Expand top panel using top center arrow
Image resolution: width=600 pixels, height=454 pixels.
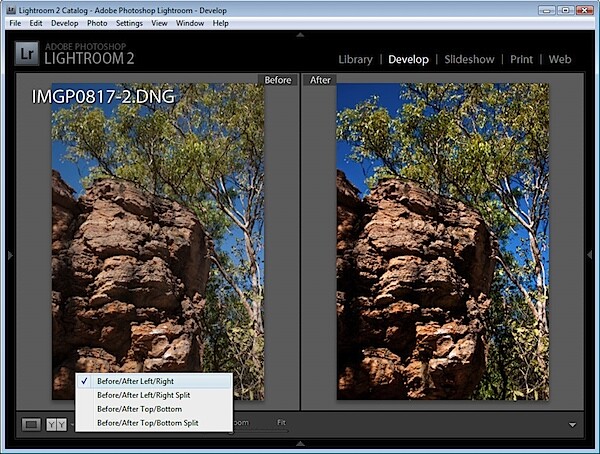300,35
